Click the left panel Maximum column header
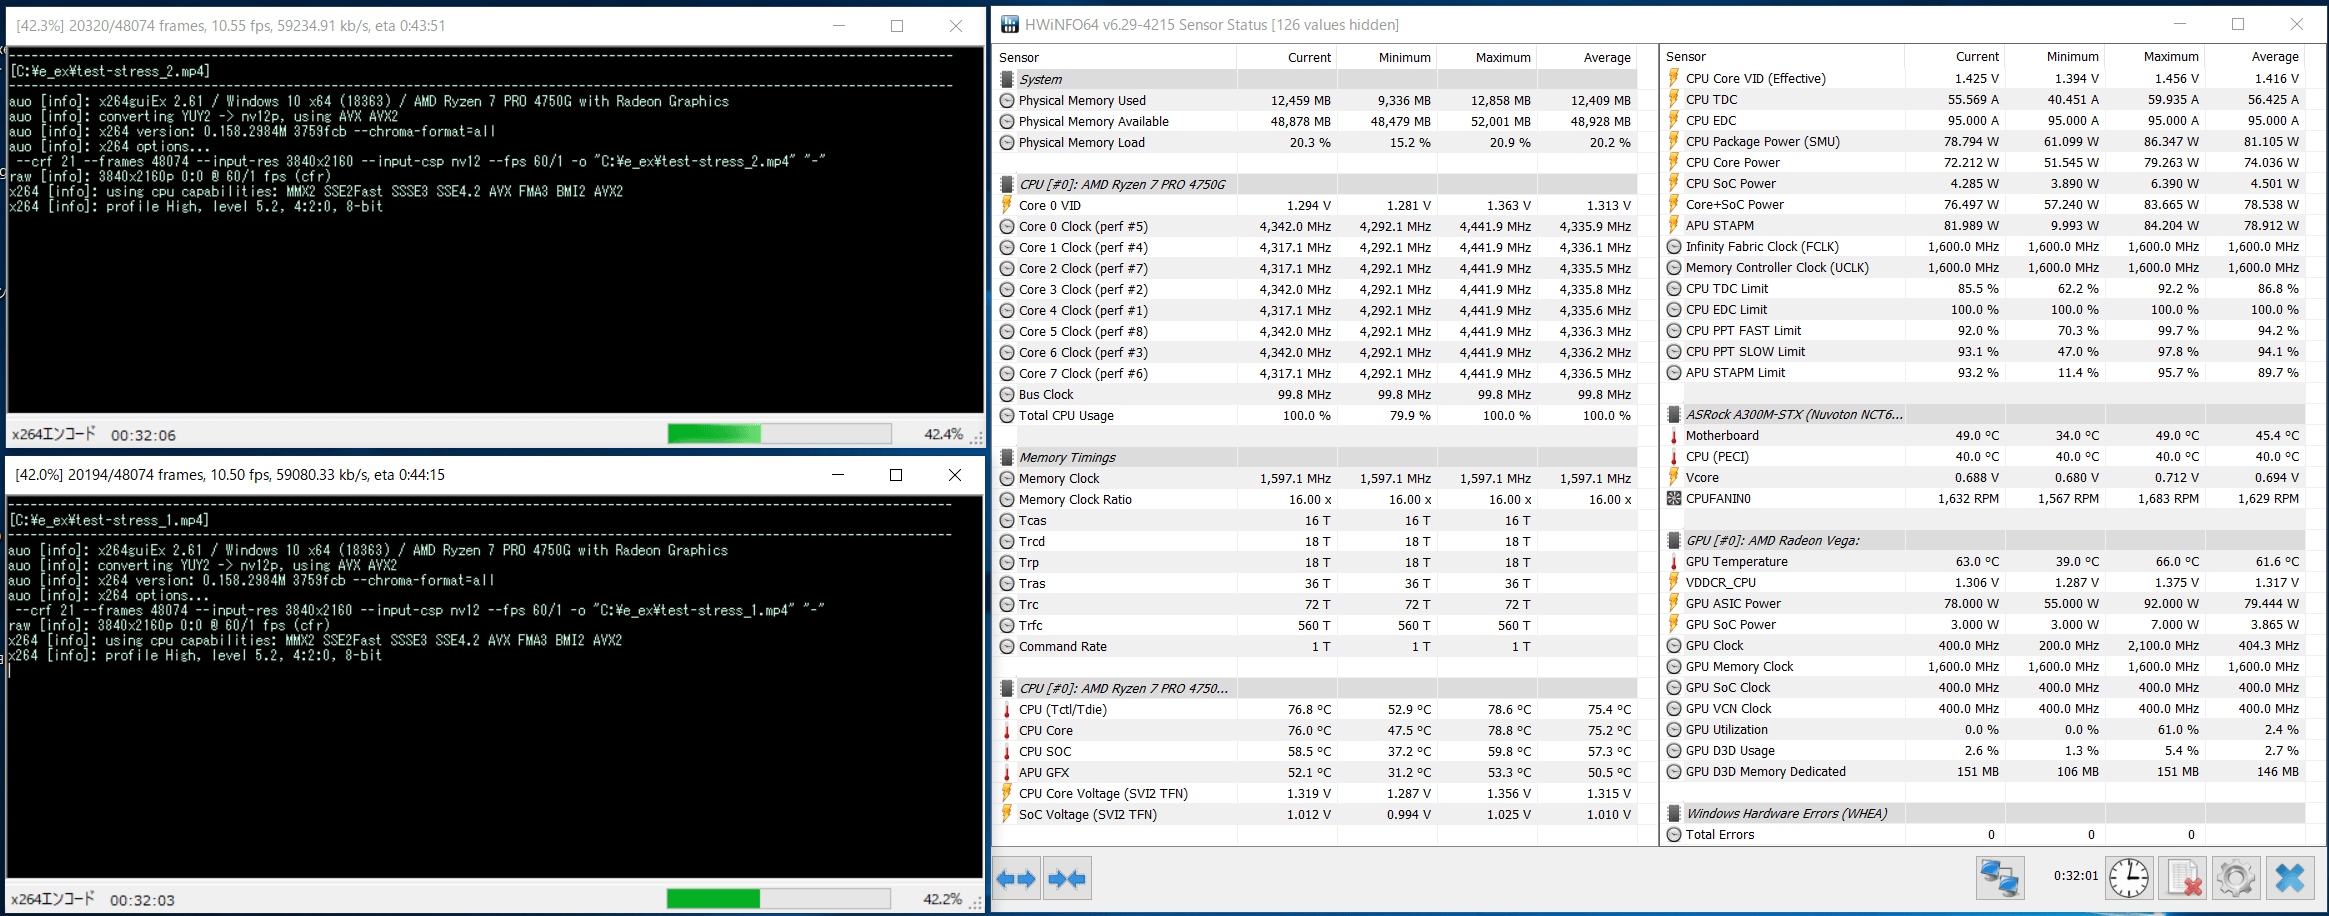Viewport: 2329px width, 916px height. (1487, 57)
